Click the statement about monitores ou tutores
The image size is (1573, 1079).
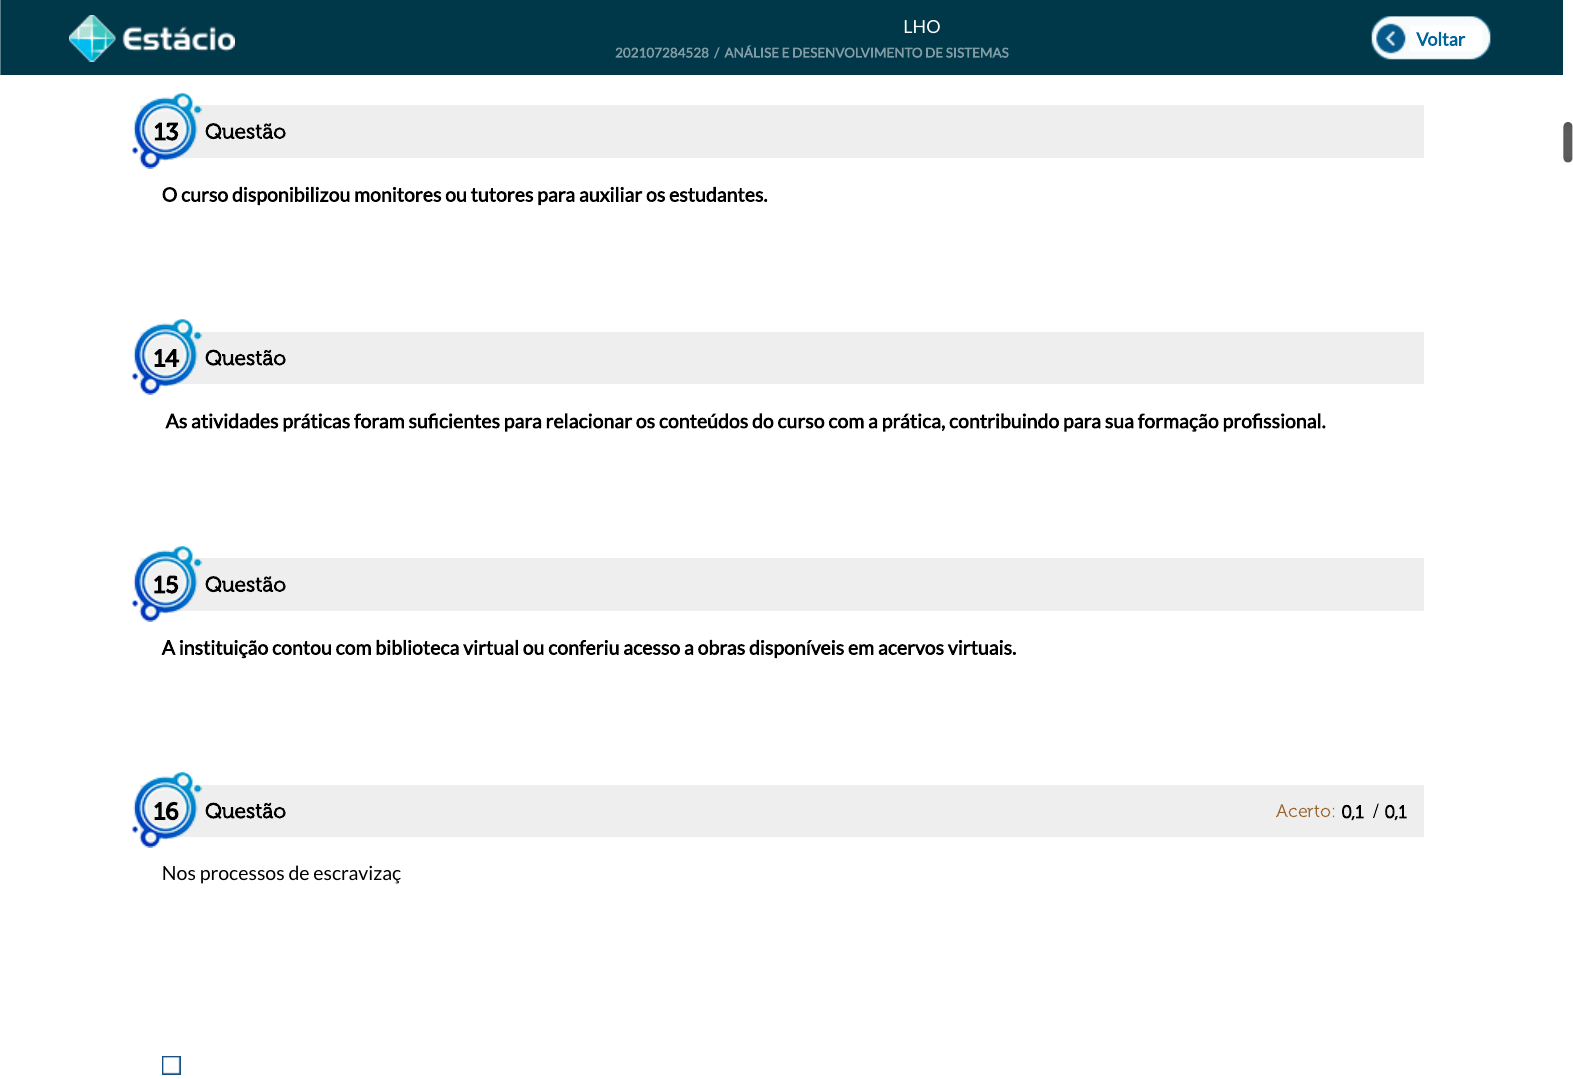click(x=464, y=195)
